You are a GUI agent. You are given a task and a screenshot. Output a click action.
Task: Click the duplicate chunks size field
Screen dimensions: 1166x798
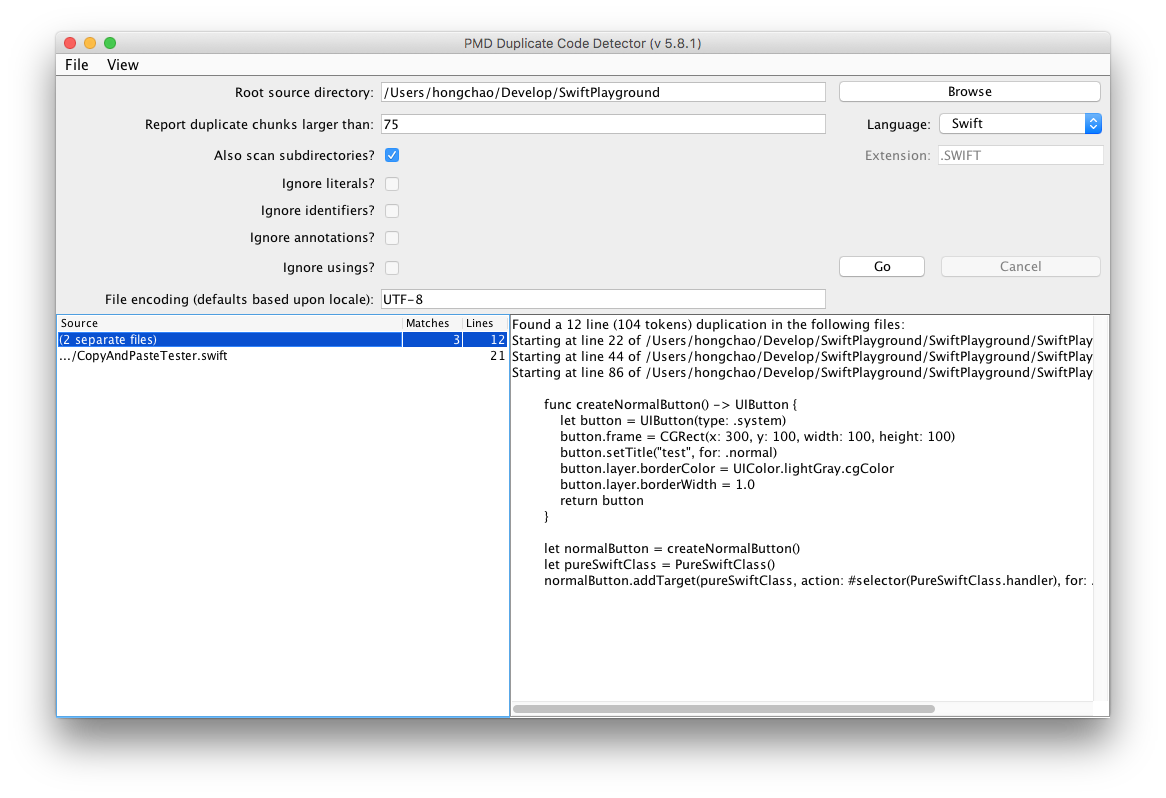pyautogui.click(x=603, y=124)
